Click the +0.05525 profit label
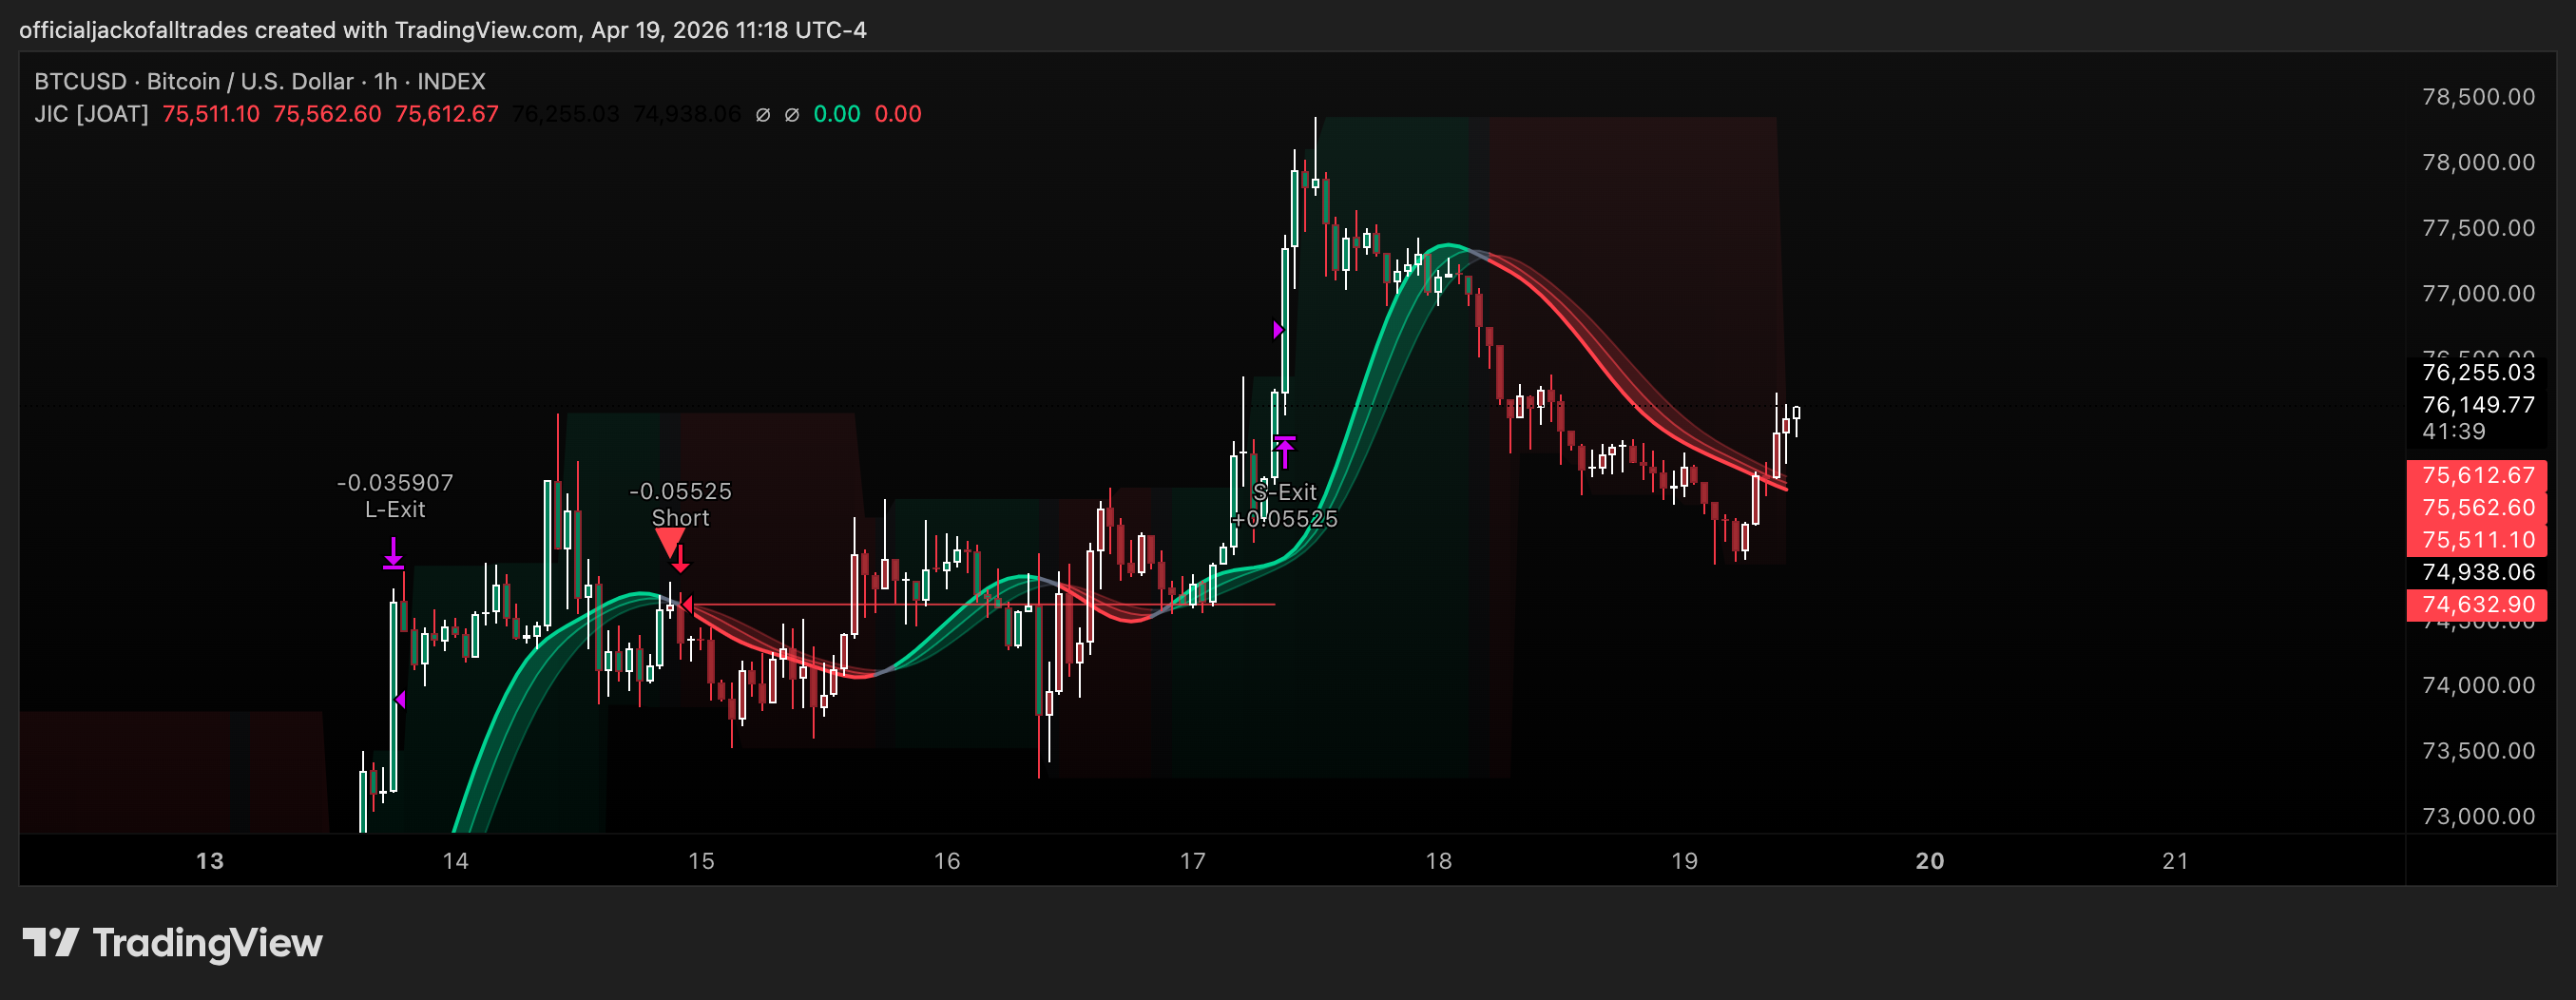 point(1285,519)
